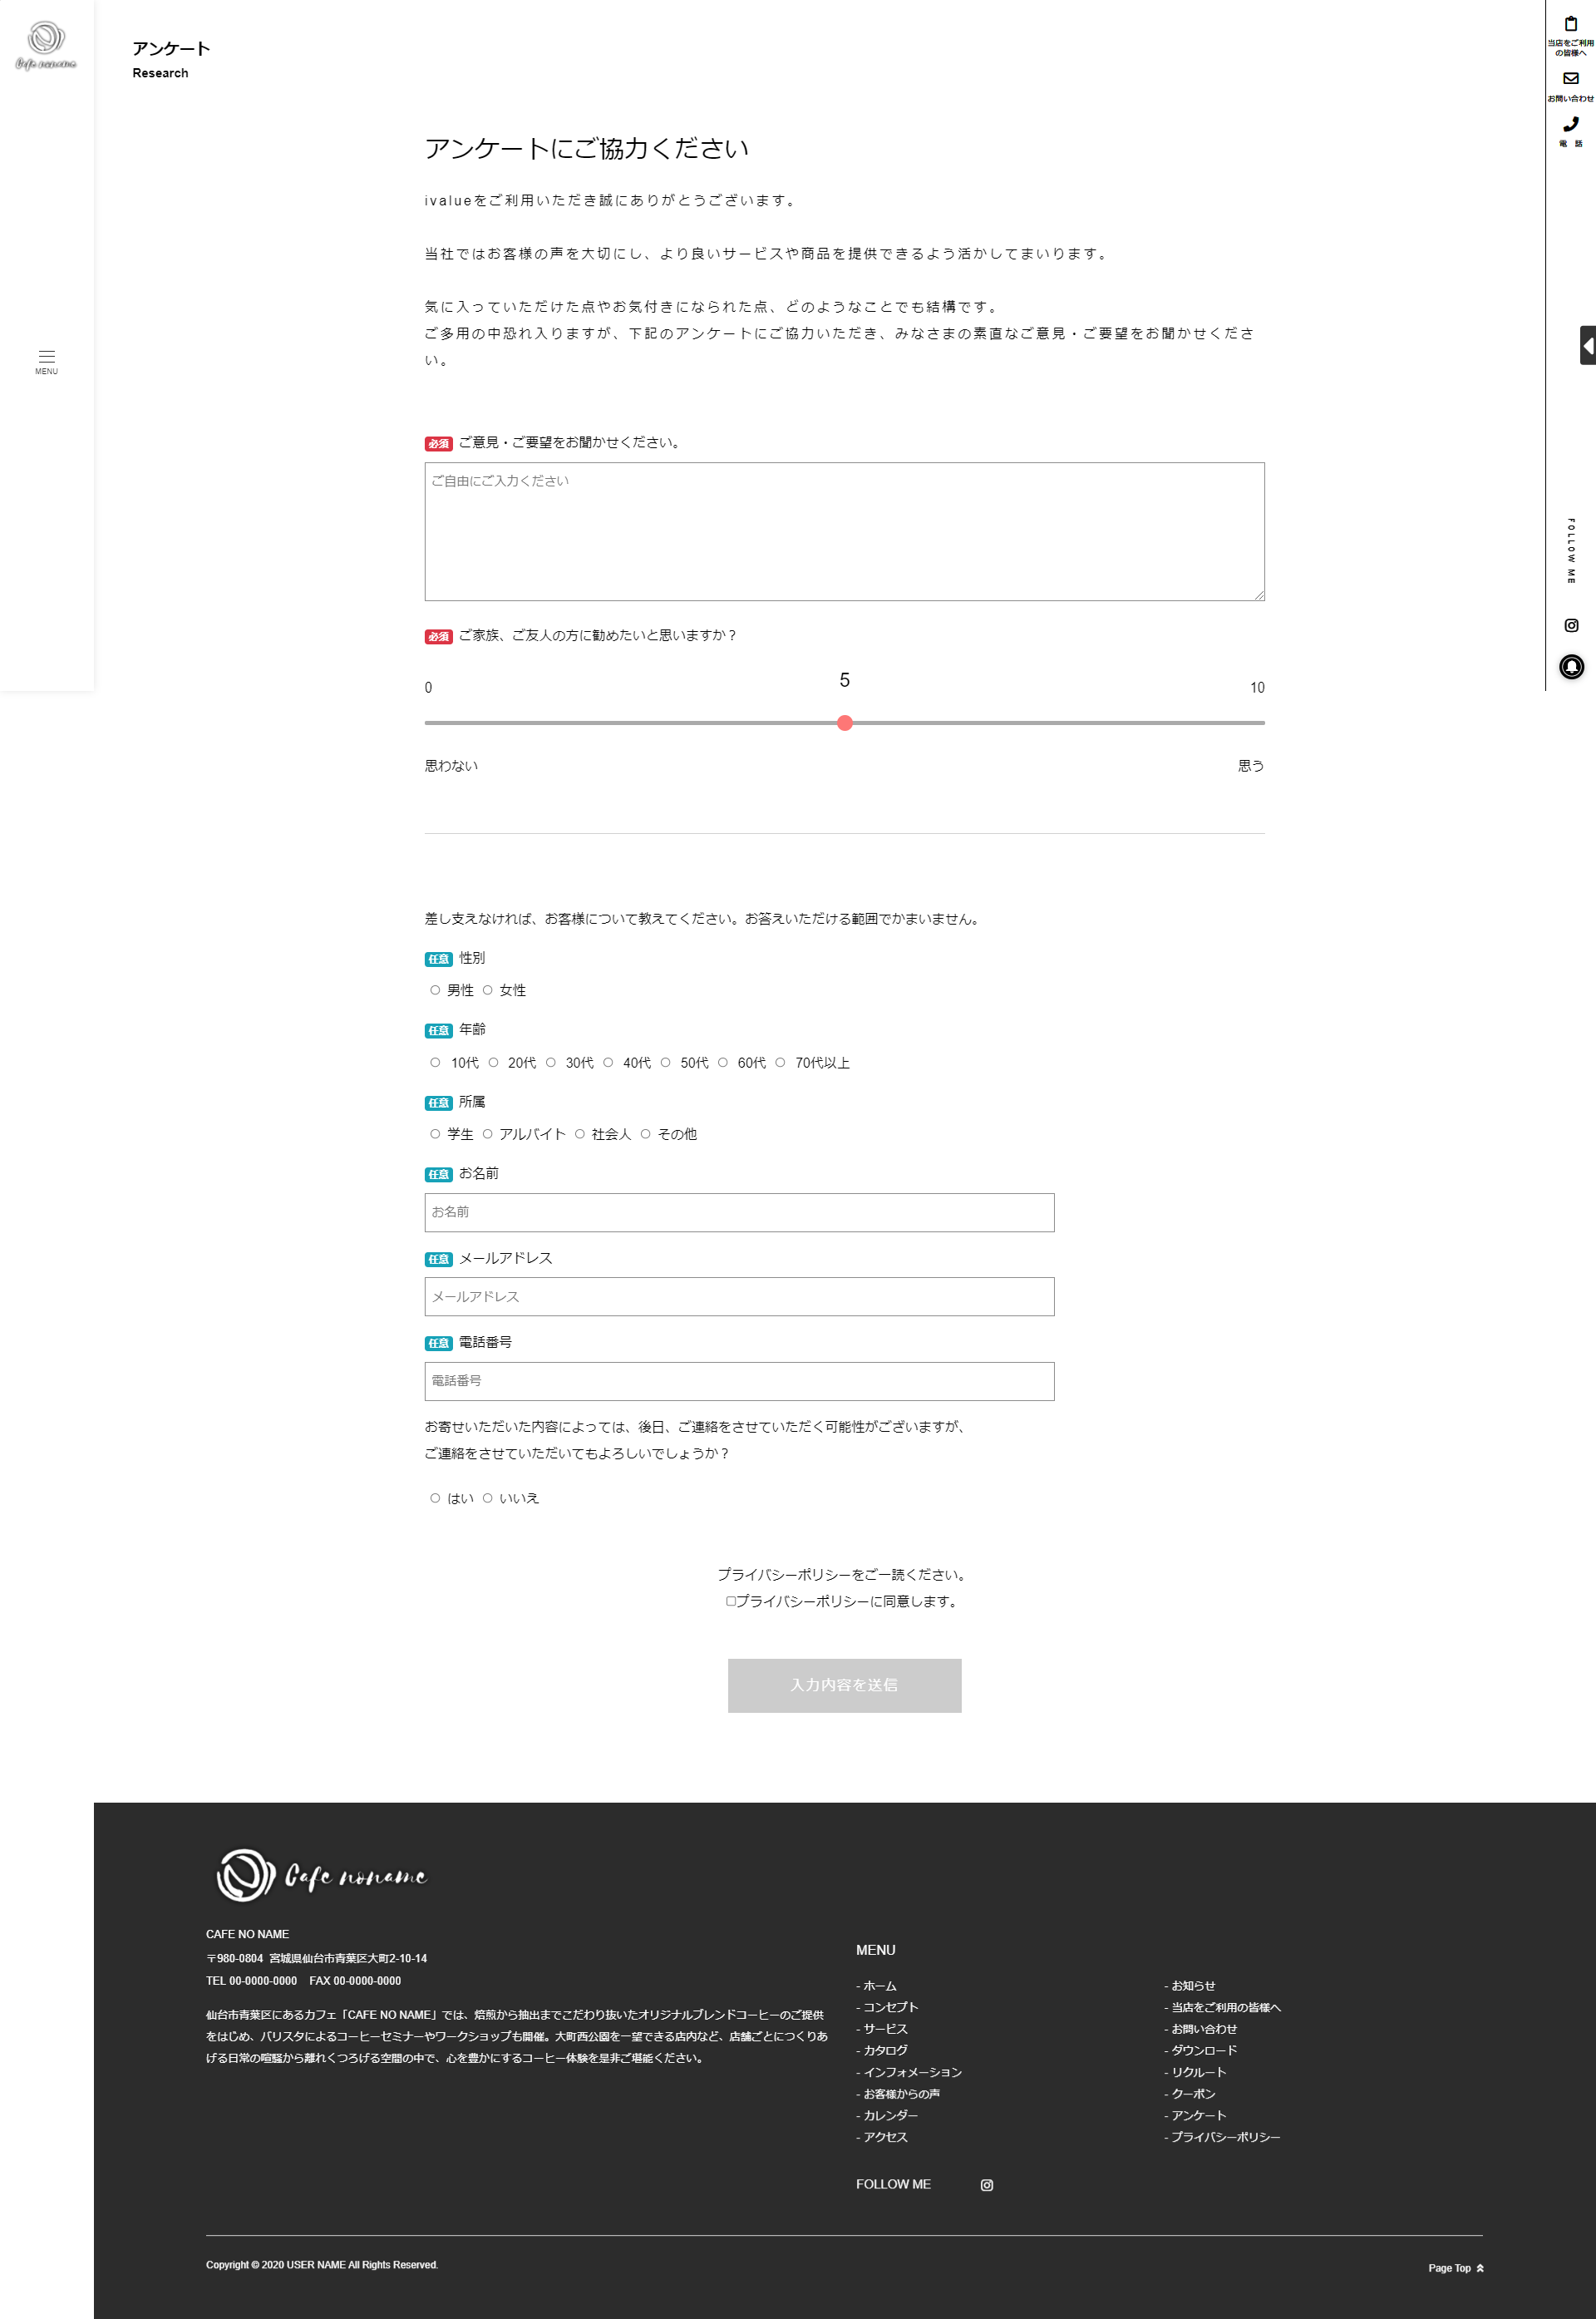This screenshot has height=2319, width=1596.
Task: Click the Cafe noname logo at top left
Action: click(46, 46)
